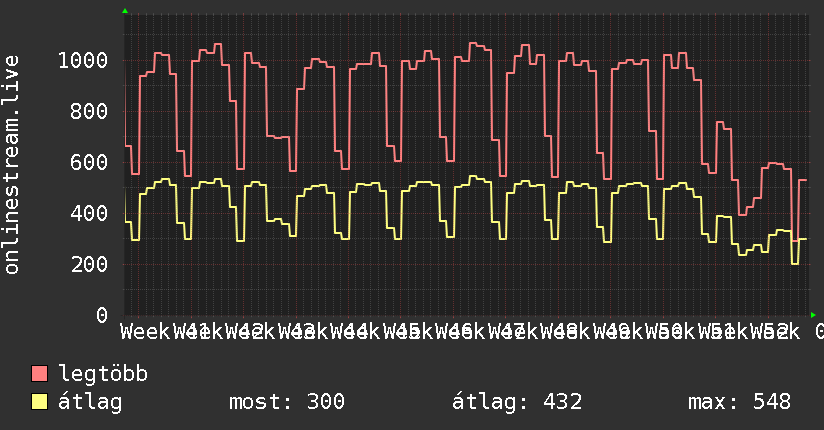Click the most: 300 statistic
The height and width of the screenshot is (430, 824).
pyautogui.click(x=287, y=403)
